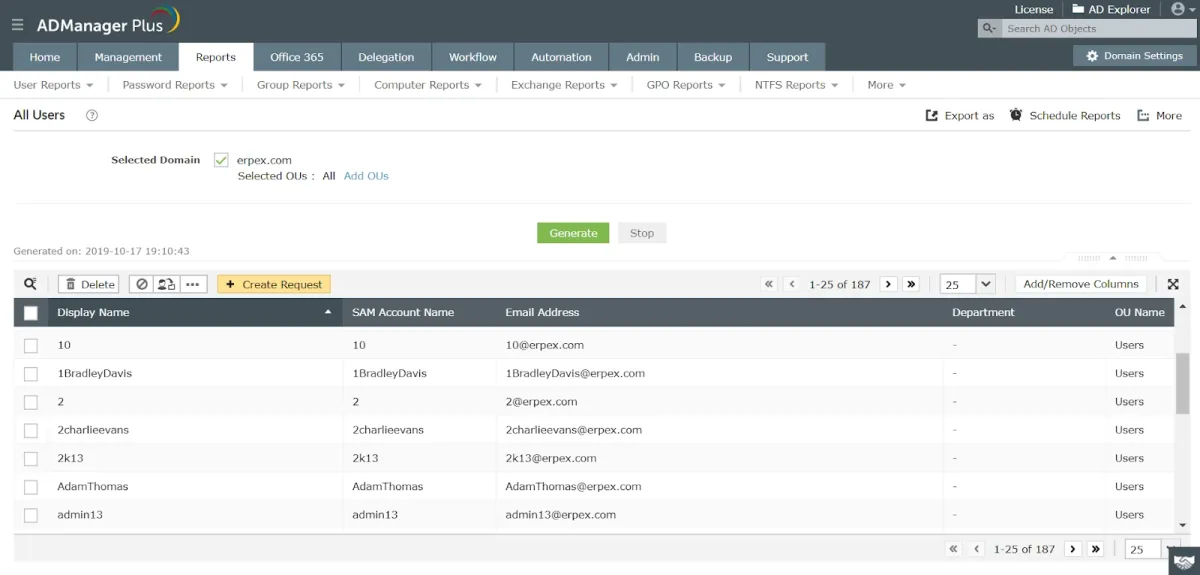The height and width of the screenshot is (575, 1200).
Task: Click the Stop button
Action: point(642,233)
